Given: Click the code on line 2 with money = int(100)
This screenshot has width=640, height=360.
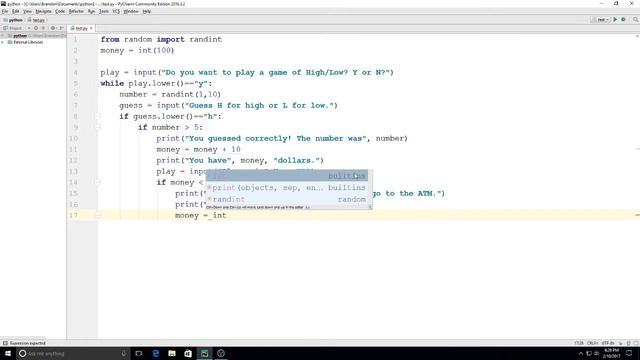Looking at the screenshot, I should click(137, 50).
